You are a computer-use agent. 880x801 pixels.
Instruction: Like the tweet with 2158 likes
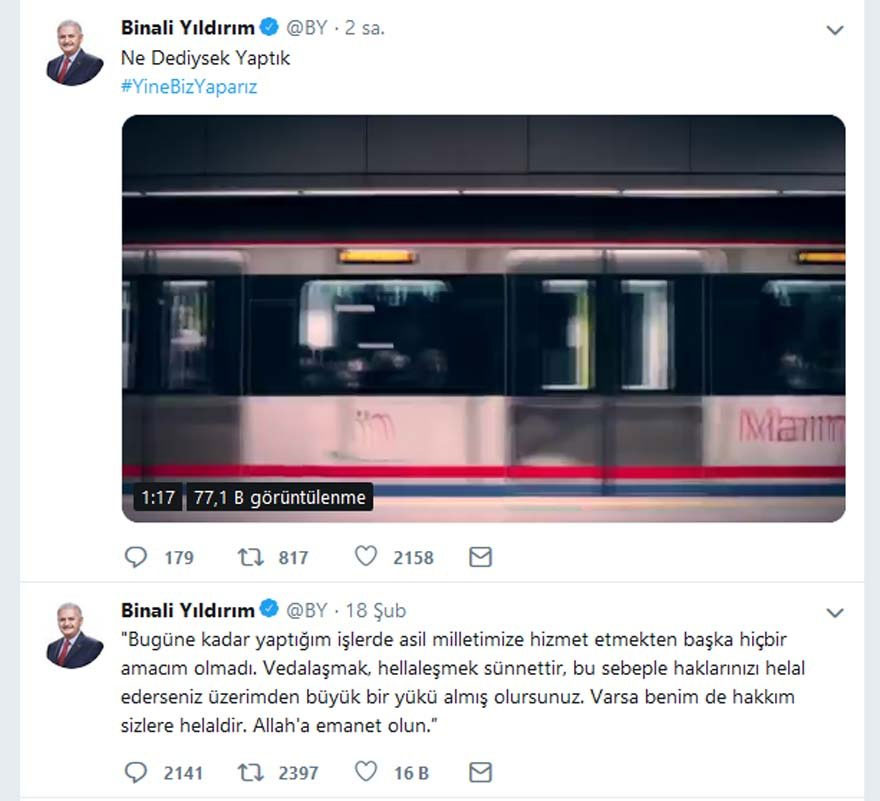[x=366, y=556]
